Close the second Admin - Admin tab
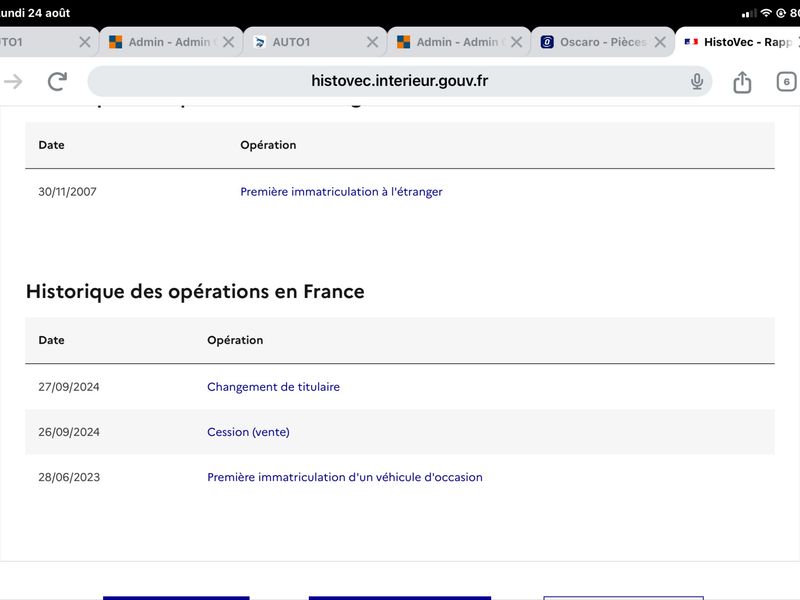 516,42
